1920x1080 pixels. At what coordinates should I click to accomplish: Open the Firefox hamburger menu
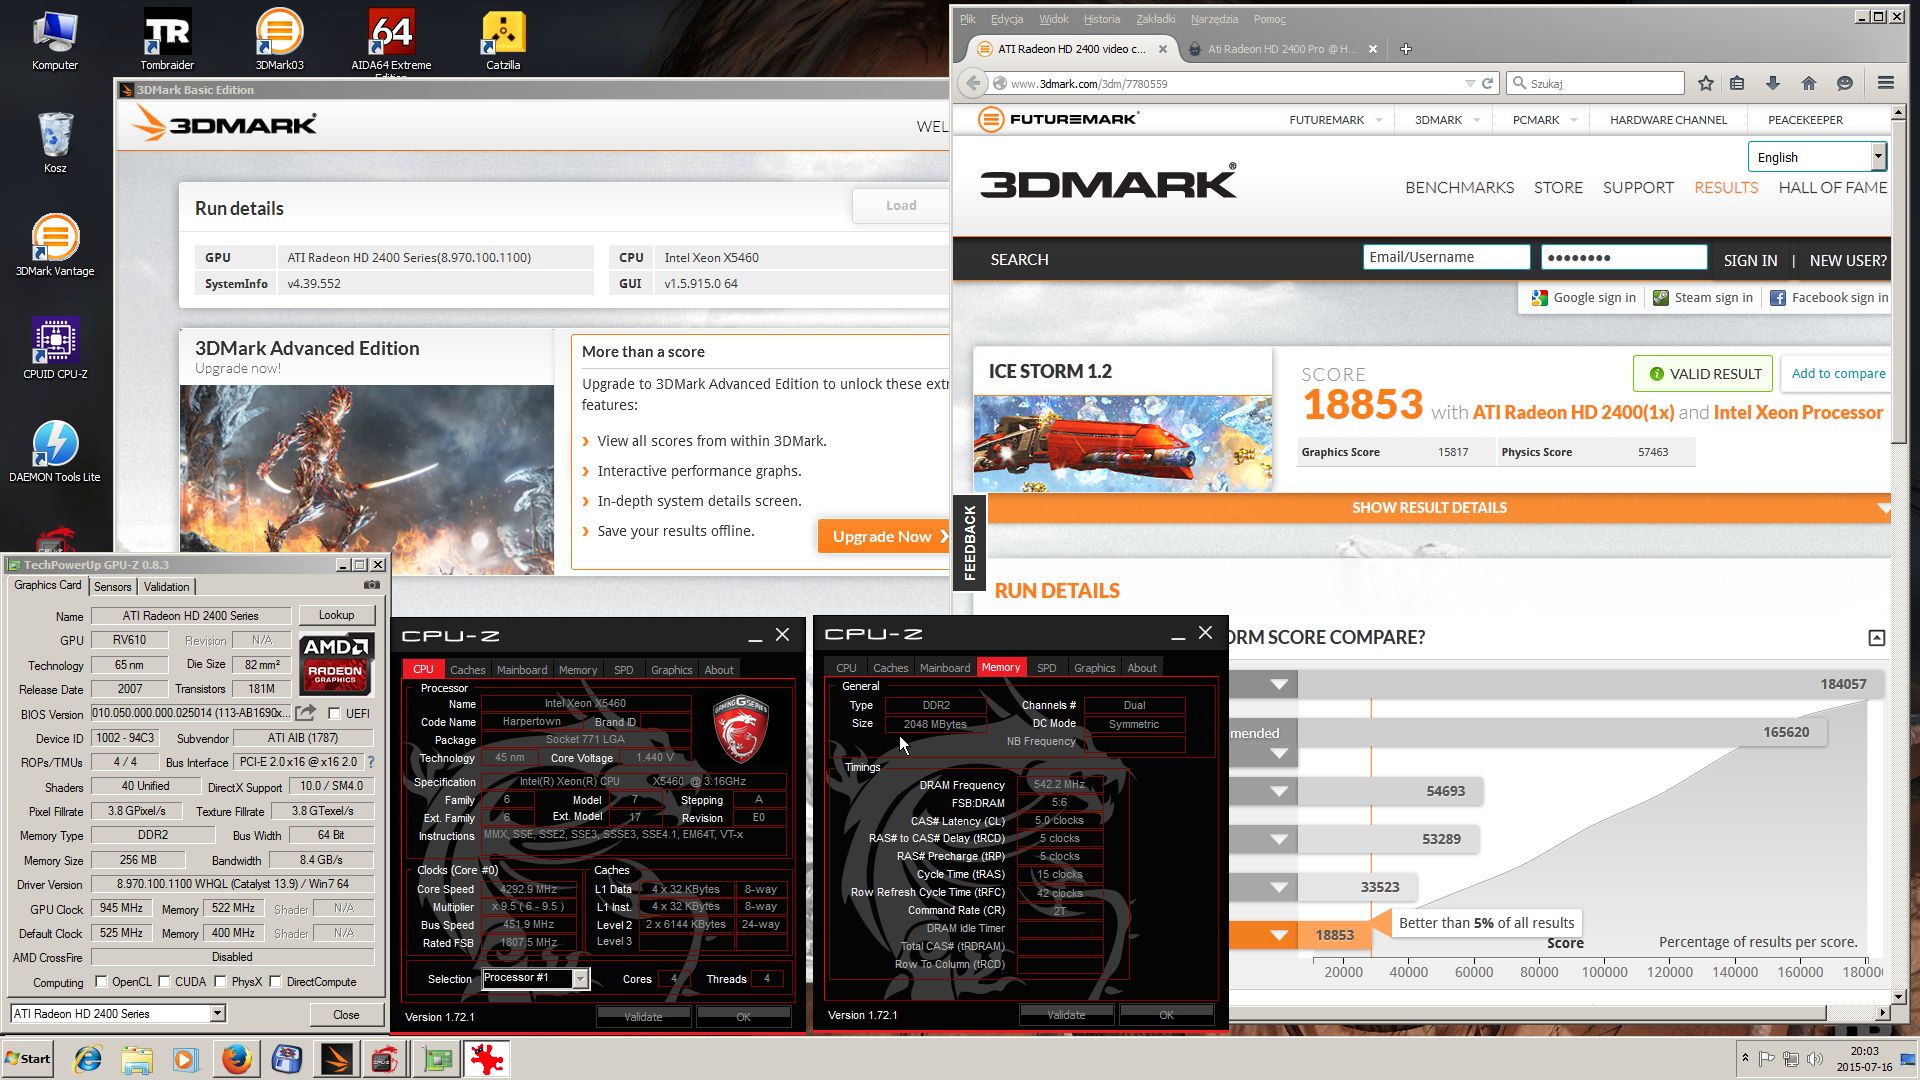(1885, 83)
